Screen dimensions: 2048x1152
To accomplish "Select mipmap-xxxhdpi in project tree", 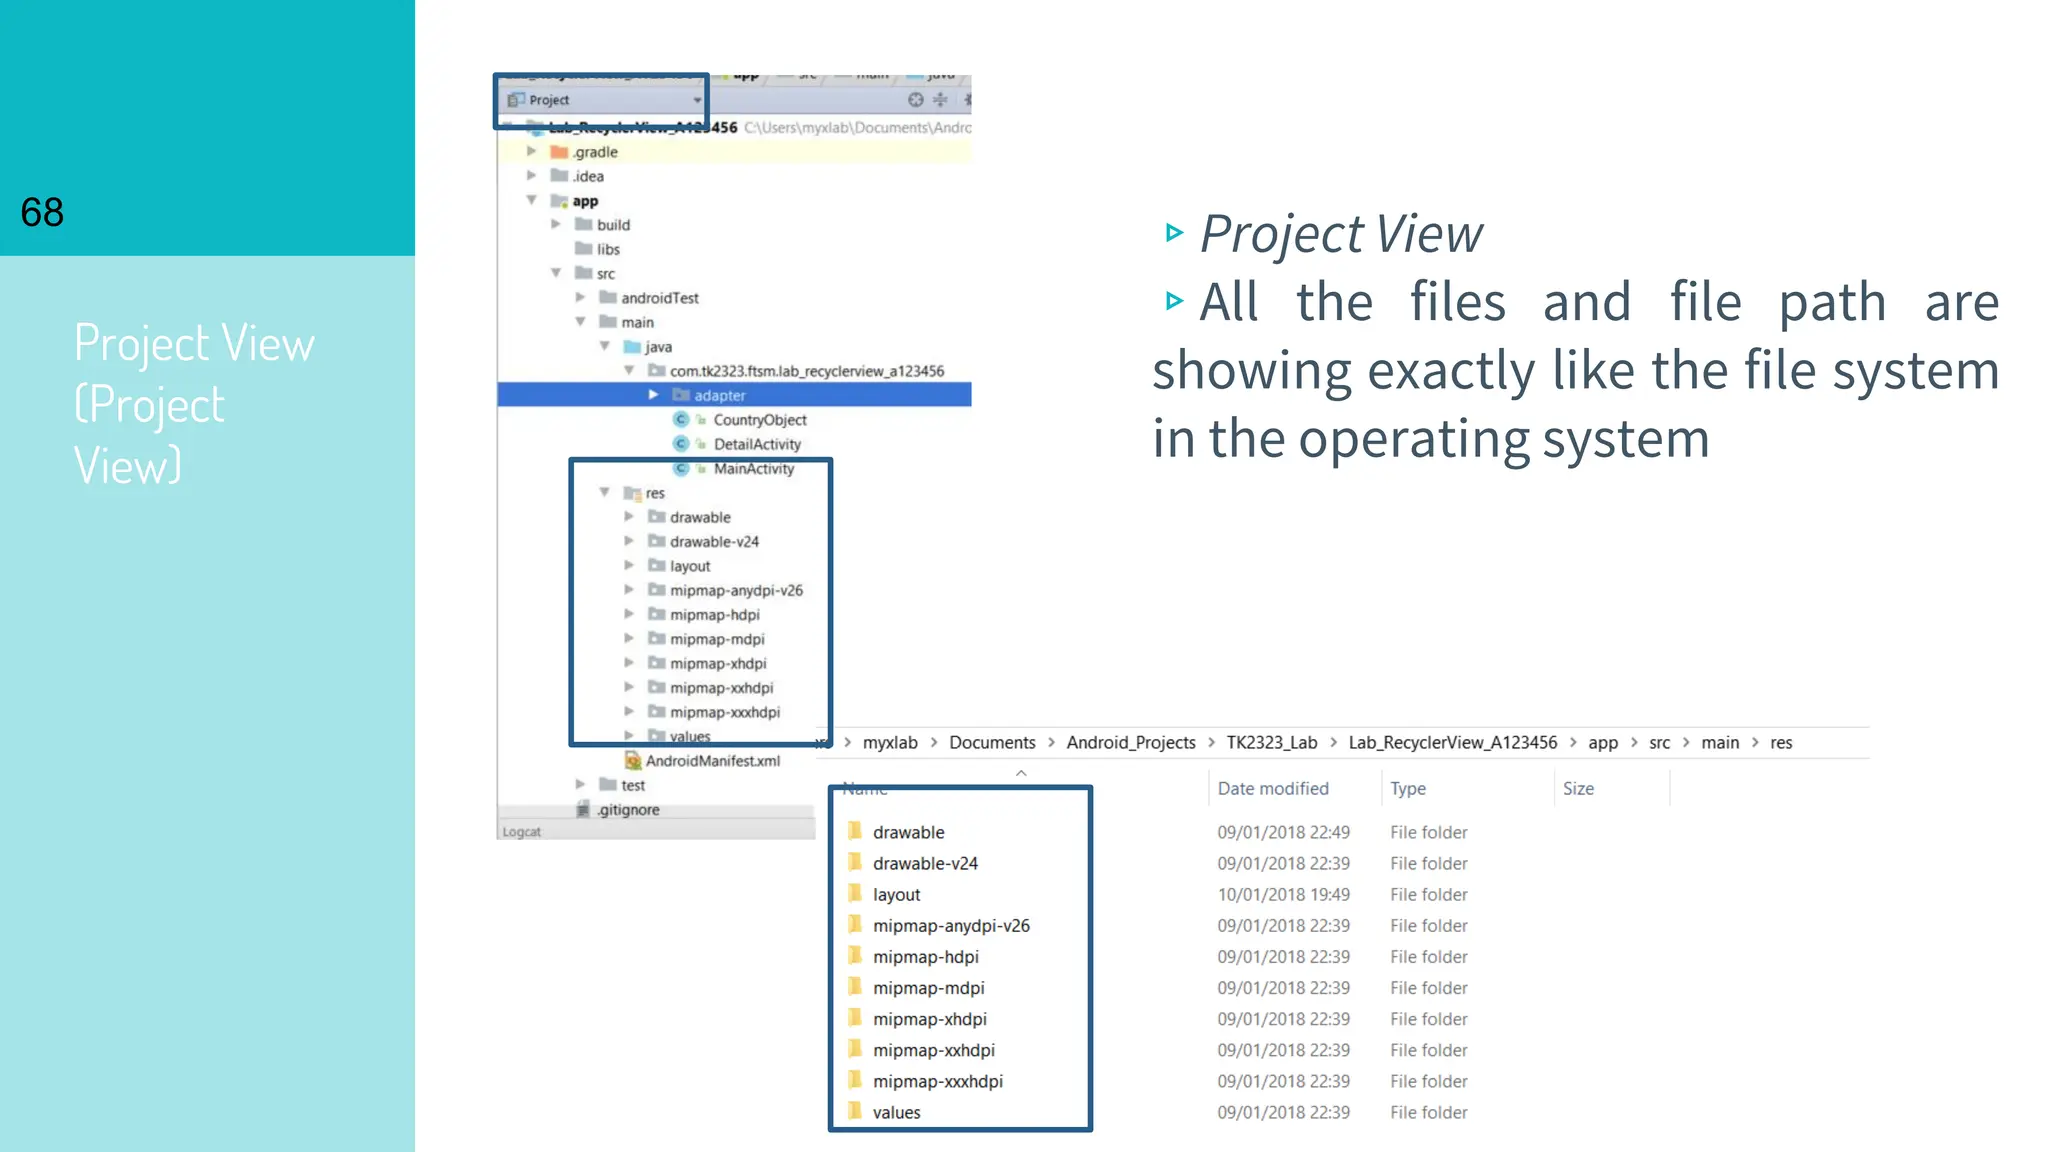I will 725,712.
